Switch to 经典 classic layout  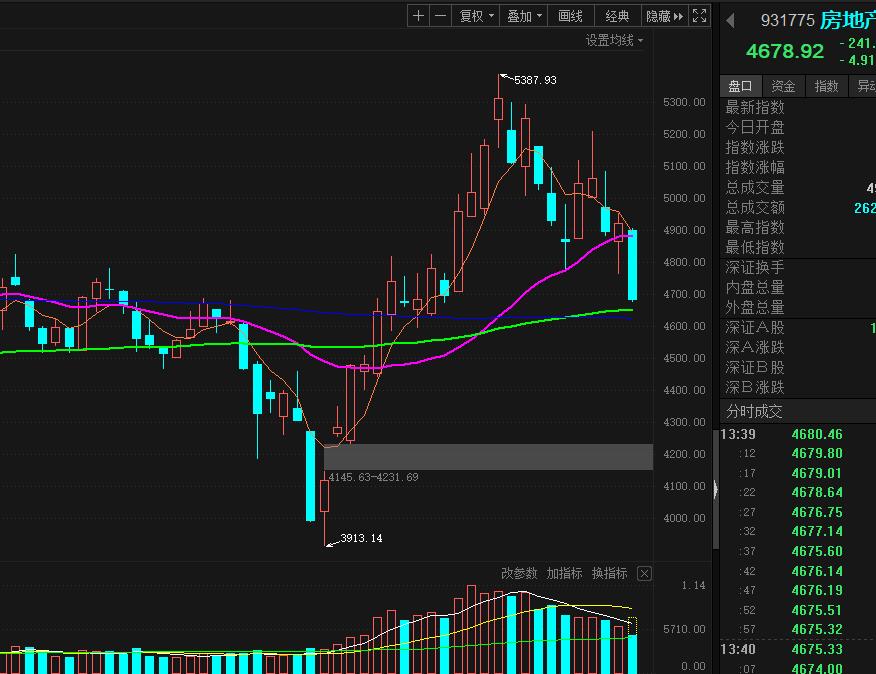(617, 16)
